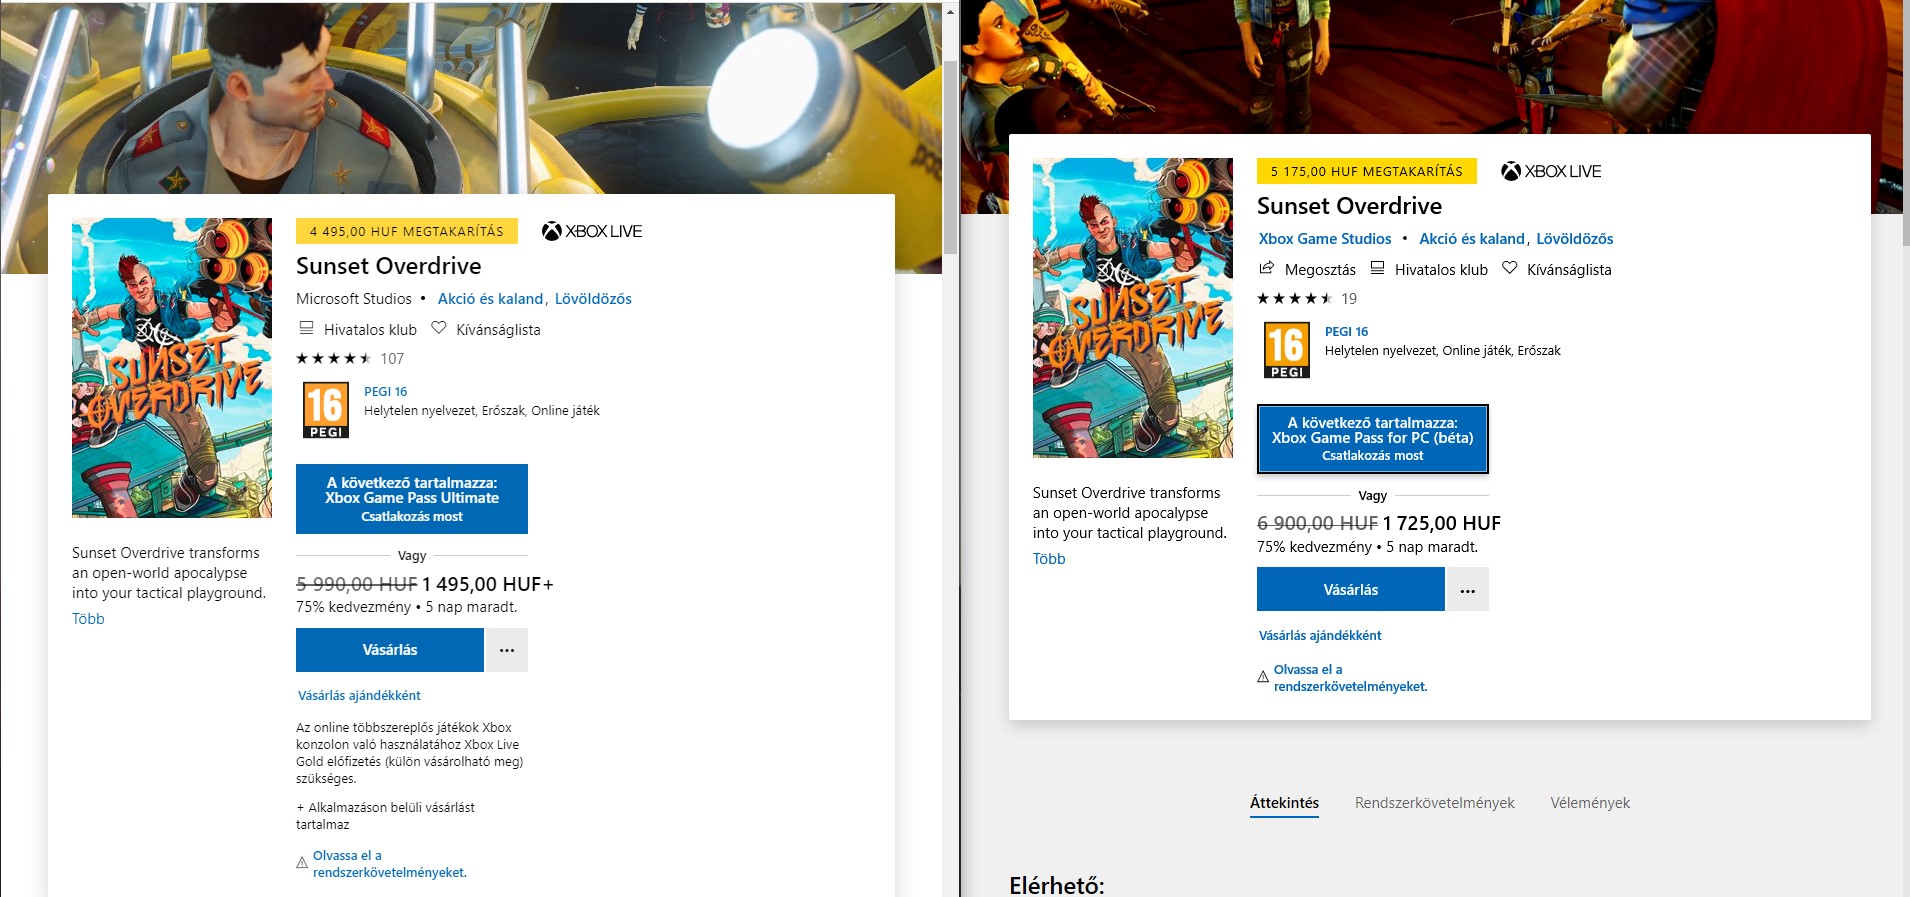Open the Vélemények tab
Screen dimensions: 1910x897
[1590, 803]
